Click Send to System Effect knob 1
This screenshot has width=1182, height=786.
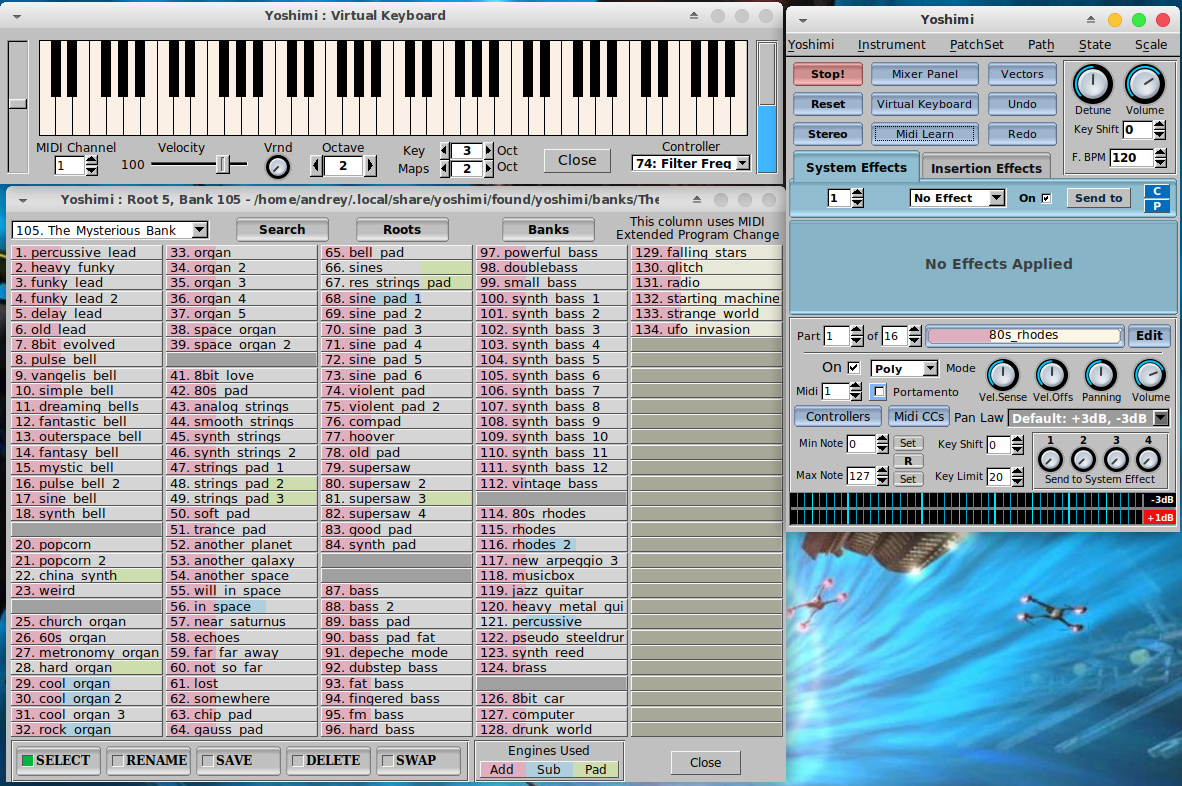tap(1050, 459)
